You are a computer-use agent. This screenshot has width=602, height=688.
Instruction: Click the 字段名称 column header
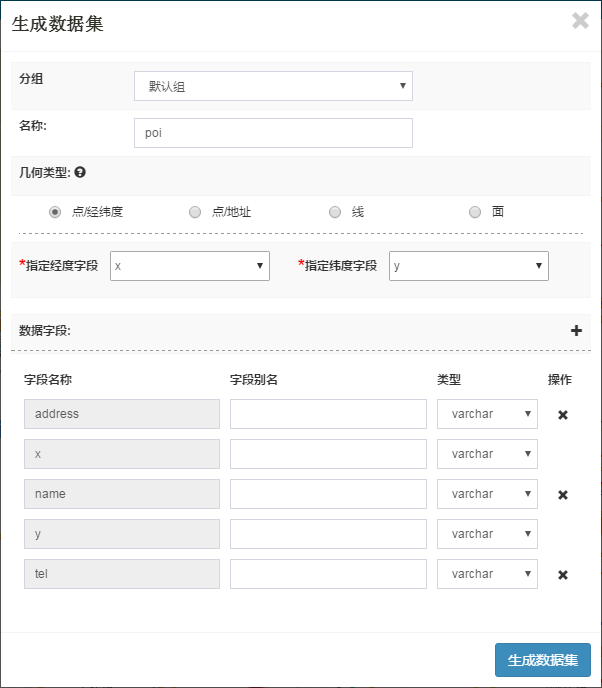[48, 380]
